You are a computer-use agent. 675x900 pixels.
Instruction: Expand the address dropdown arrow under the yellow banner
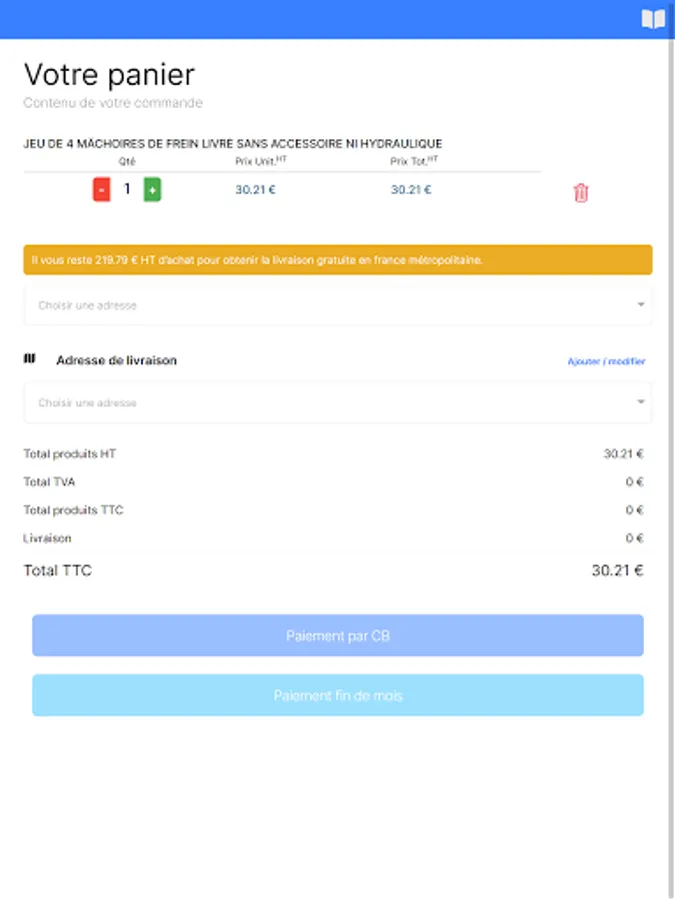(x=640, y=305)
